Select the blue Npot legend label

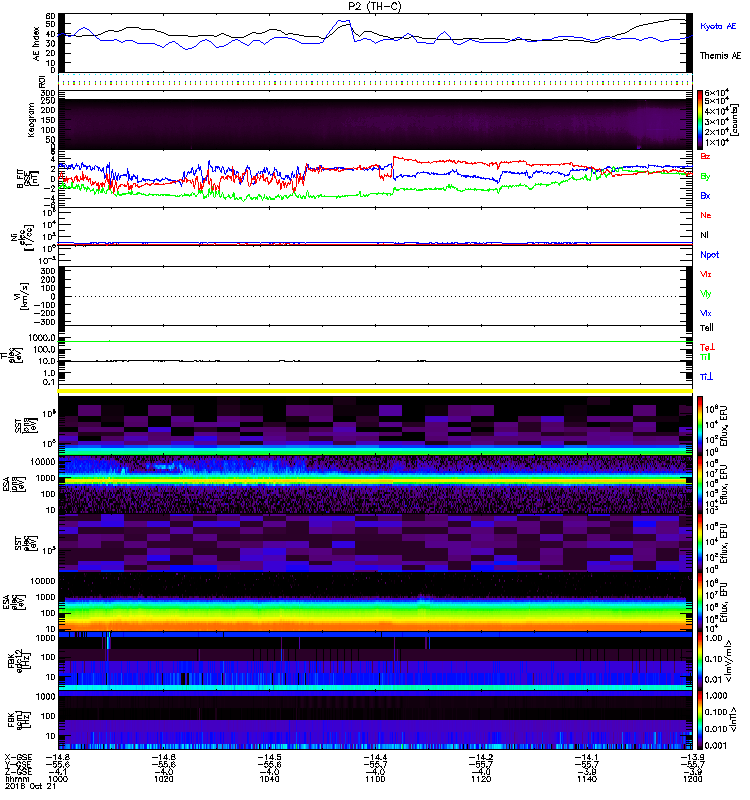(x=709, y=255)
